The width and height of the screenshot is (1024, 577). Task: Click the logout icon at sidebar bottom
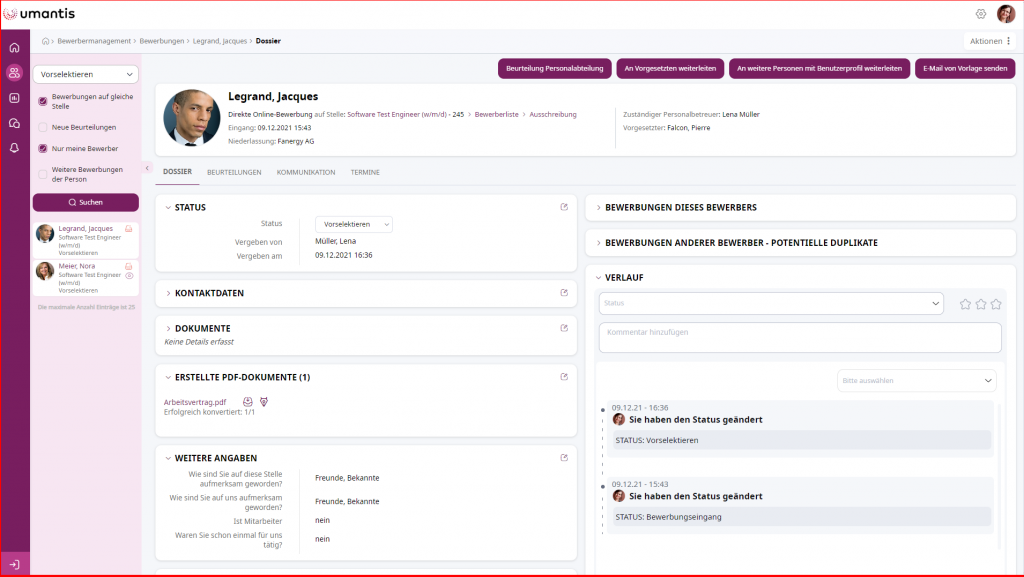coord(14,565)
